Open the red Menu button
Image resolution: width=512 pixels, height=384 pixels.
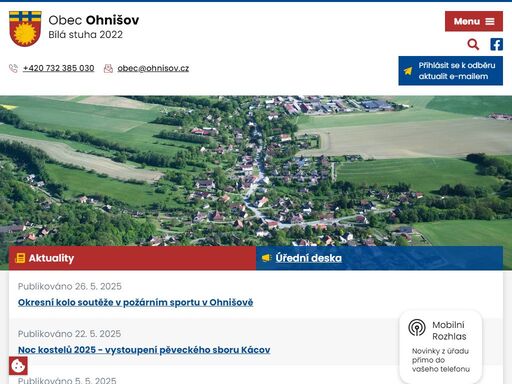pos(474,21)
